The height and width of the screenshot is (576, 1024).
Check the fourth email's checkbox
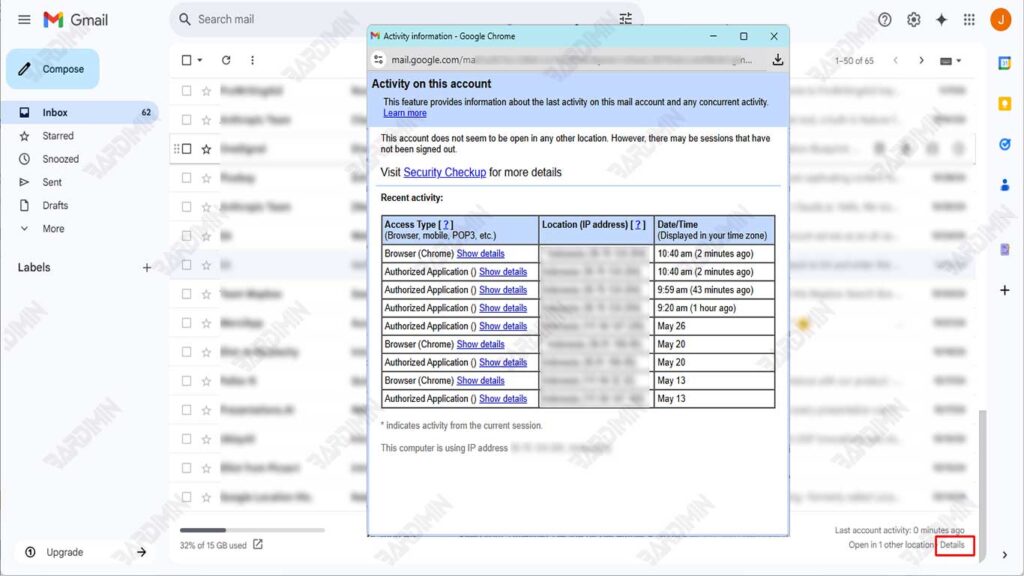187,178
